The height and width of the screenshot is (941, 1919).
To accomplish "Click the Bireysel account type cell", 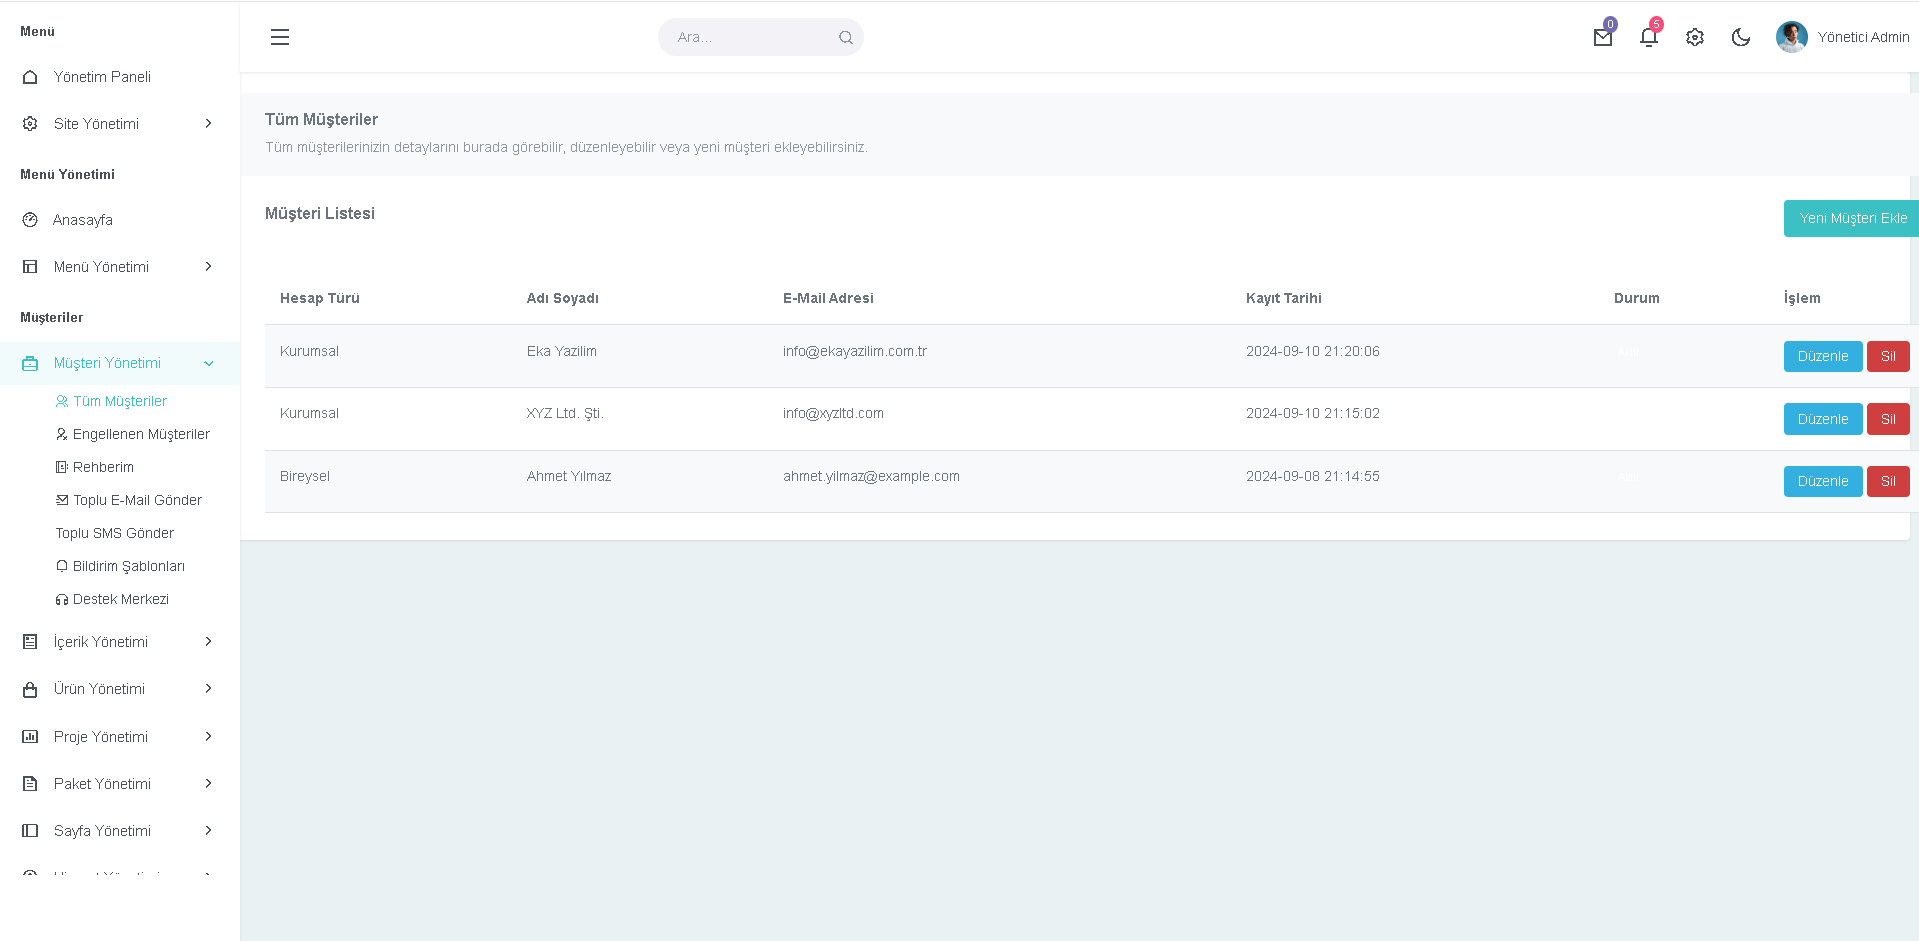I will pyautogui.click(x=305, y=476).
